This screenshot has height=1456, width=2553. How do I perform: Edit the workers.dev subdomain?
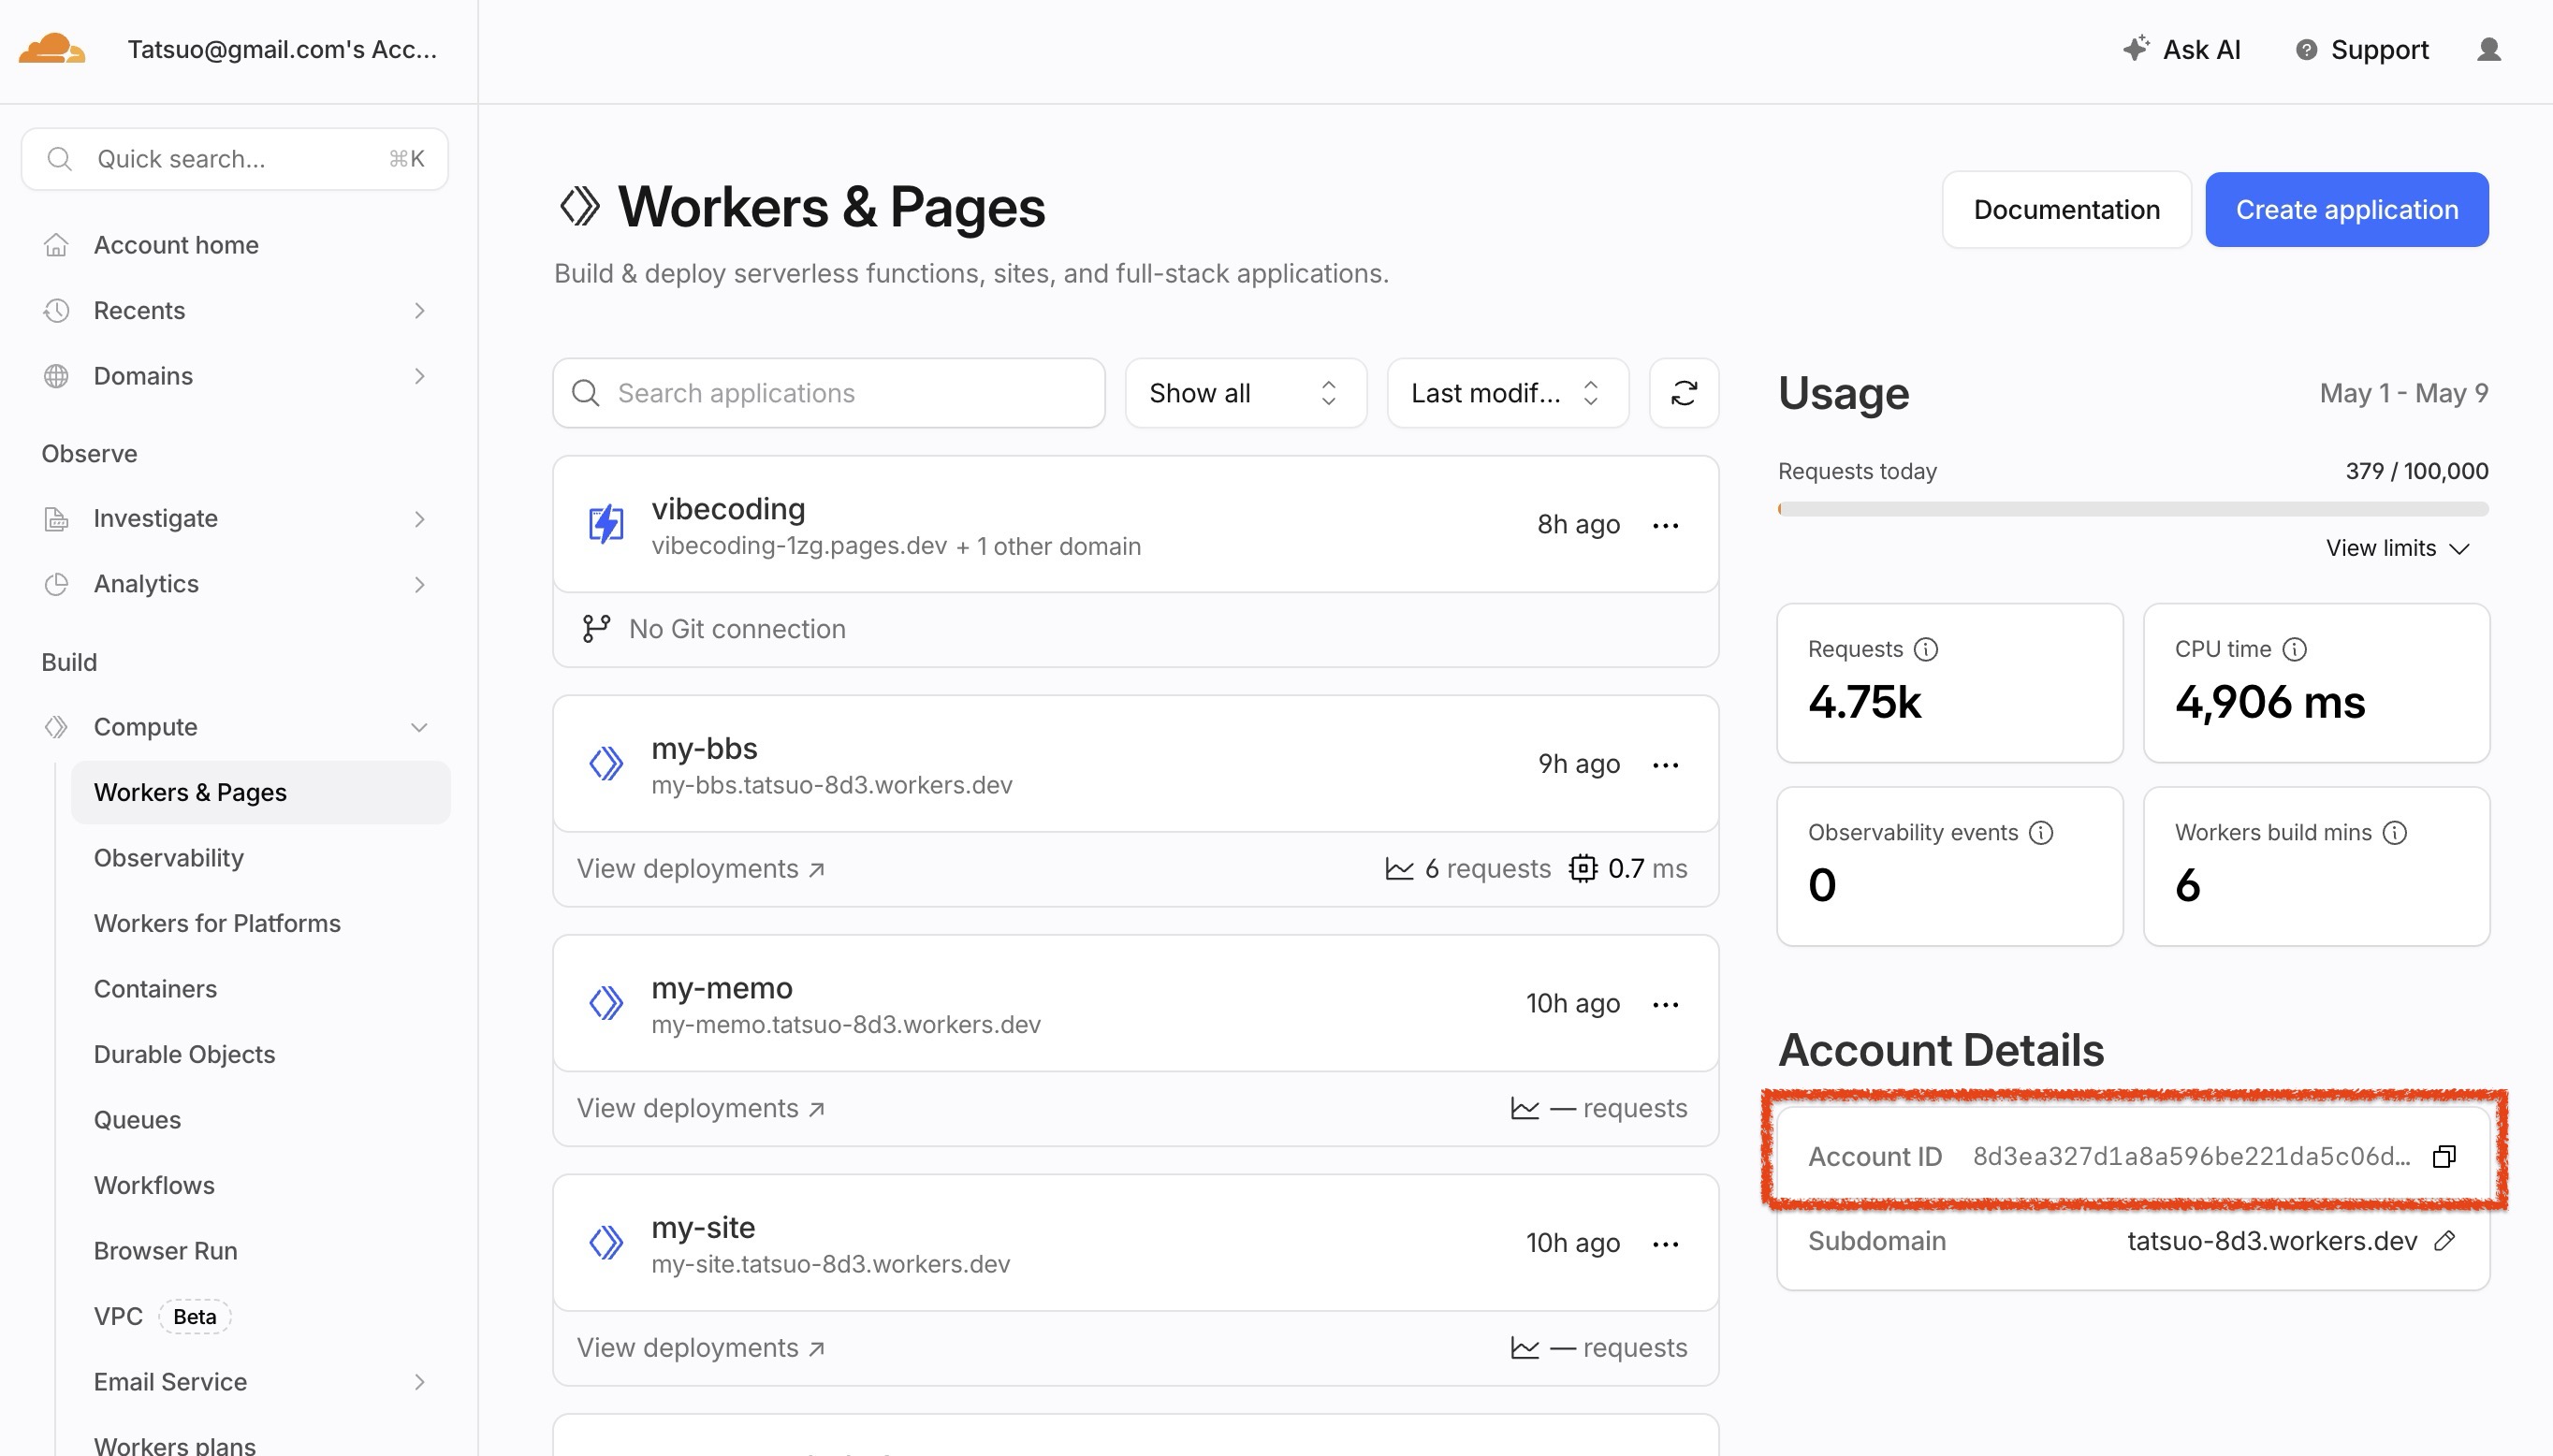(x=2444, y=1241)
